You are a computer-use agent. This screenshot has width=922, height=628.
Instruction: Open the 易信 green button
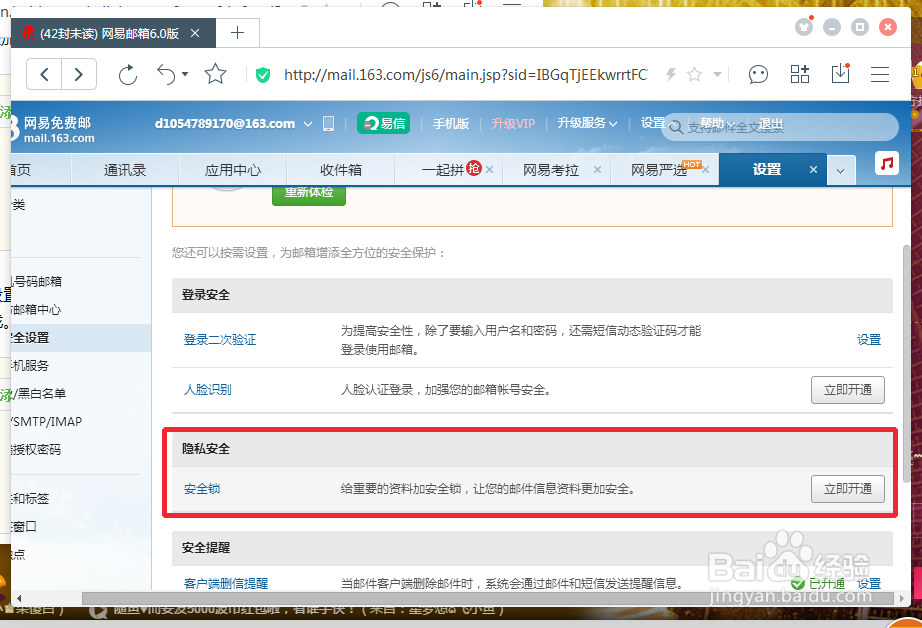pos(383,123)
